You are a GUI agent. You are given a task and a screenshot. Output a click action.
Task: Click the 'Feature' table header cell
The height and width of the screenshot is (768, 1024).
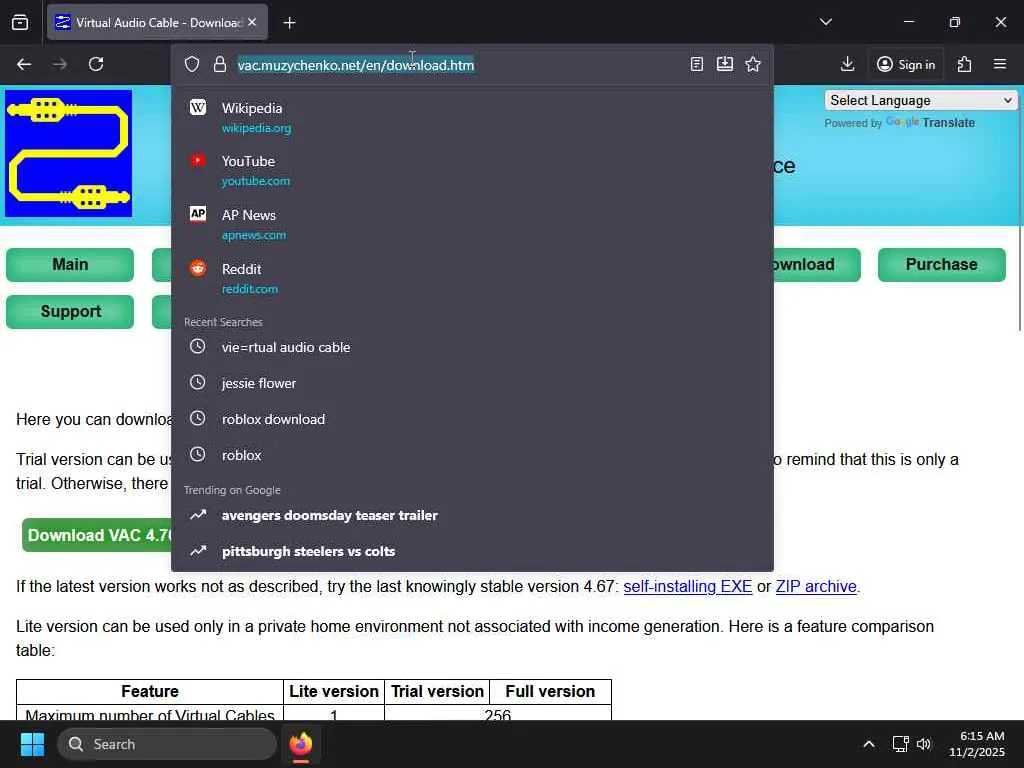pyautogui.click(x=150, y=691)
